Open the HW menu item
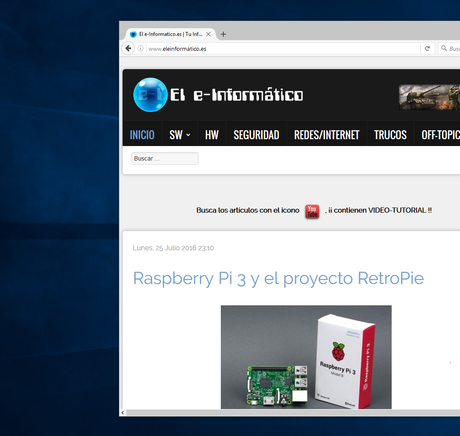Viewport: 460px width, 436px height. 212,135
